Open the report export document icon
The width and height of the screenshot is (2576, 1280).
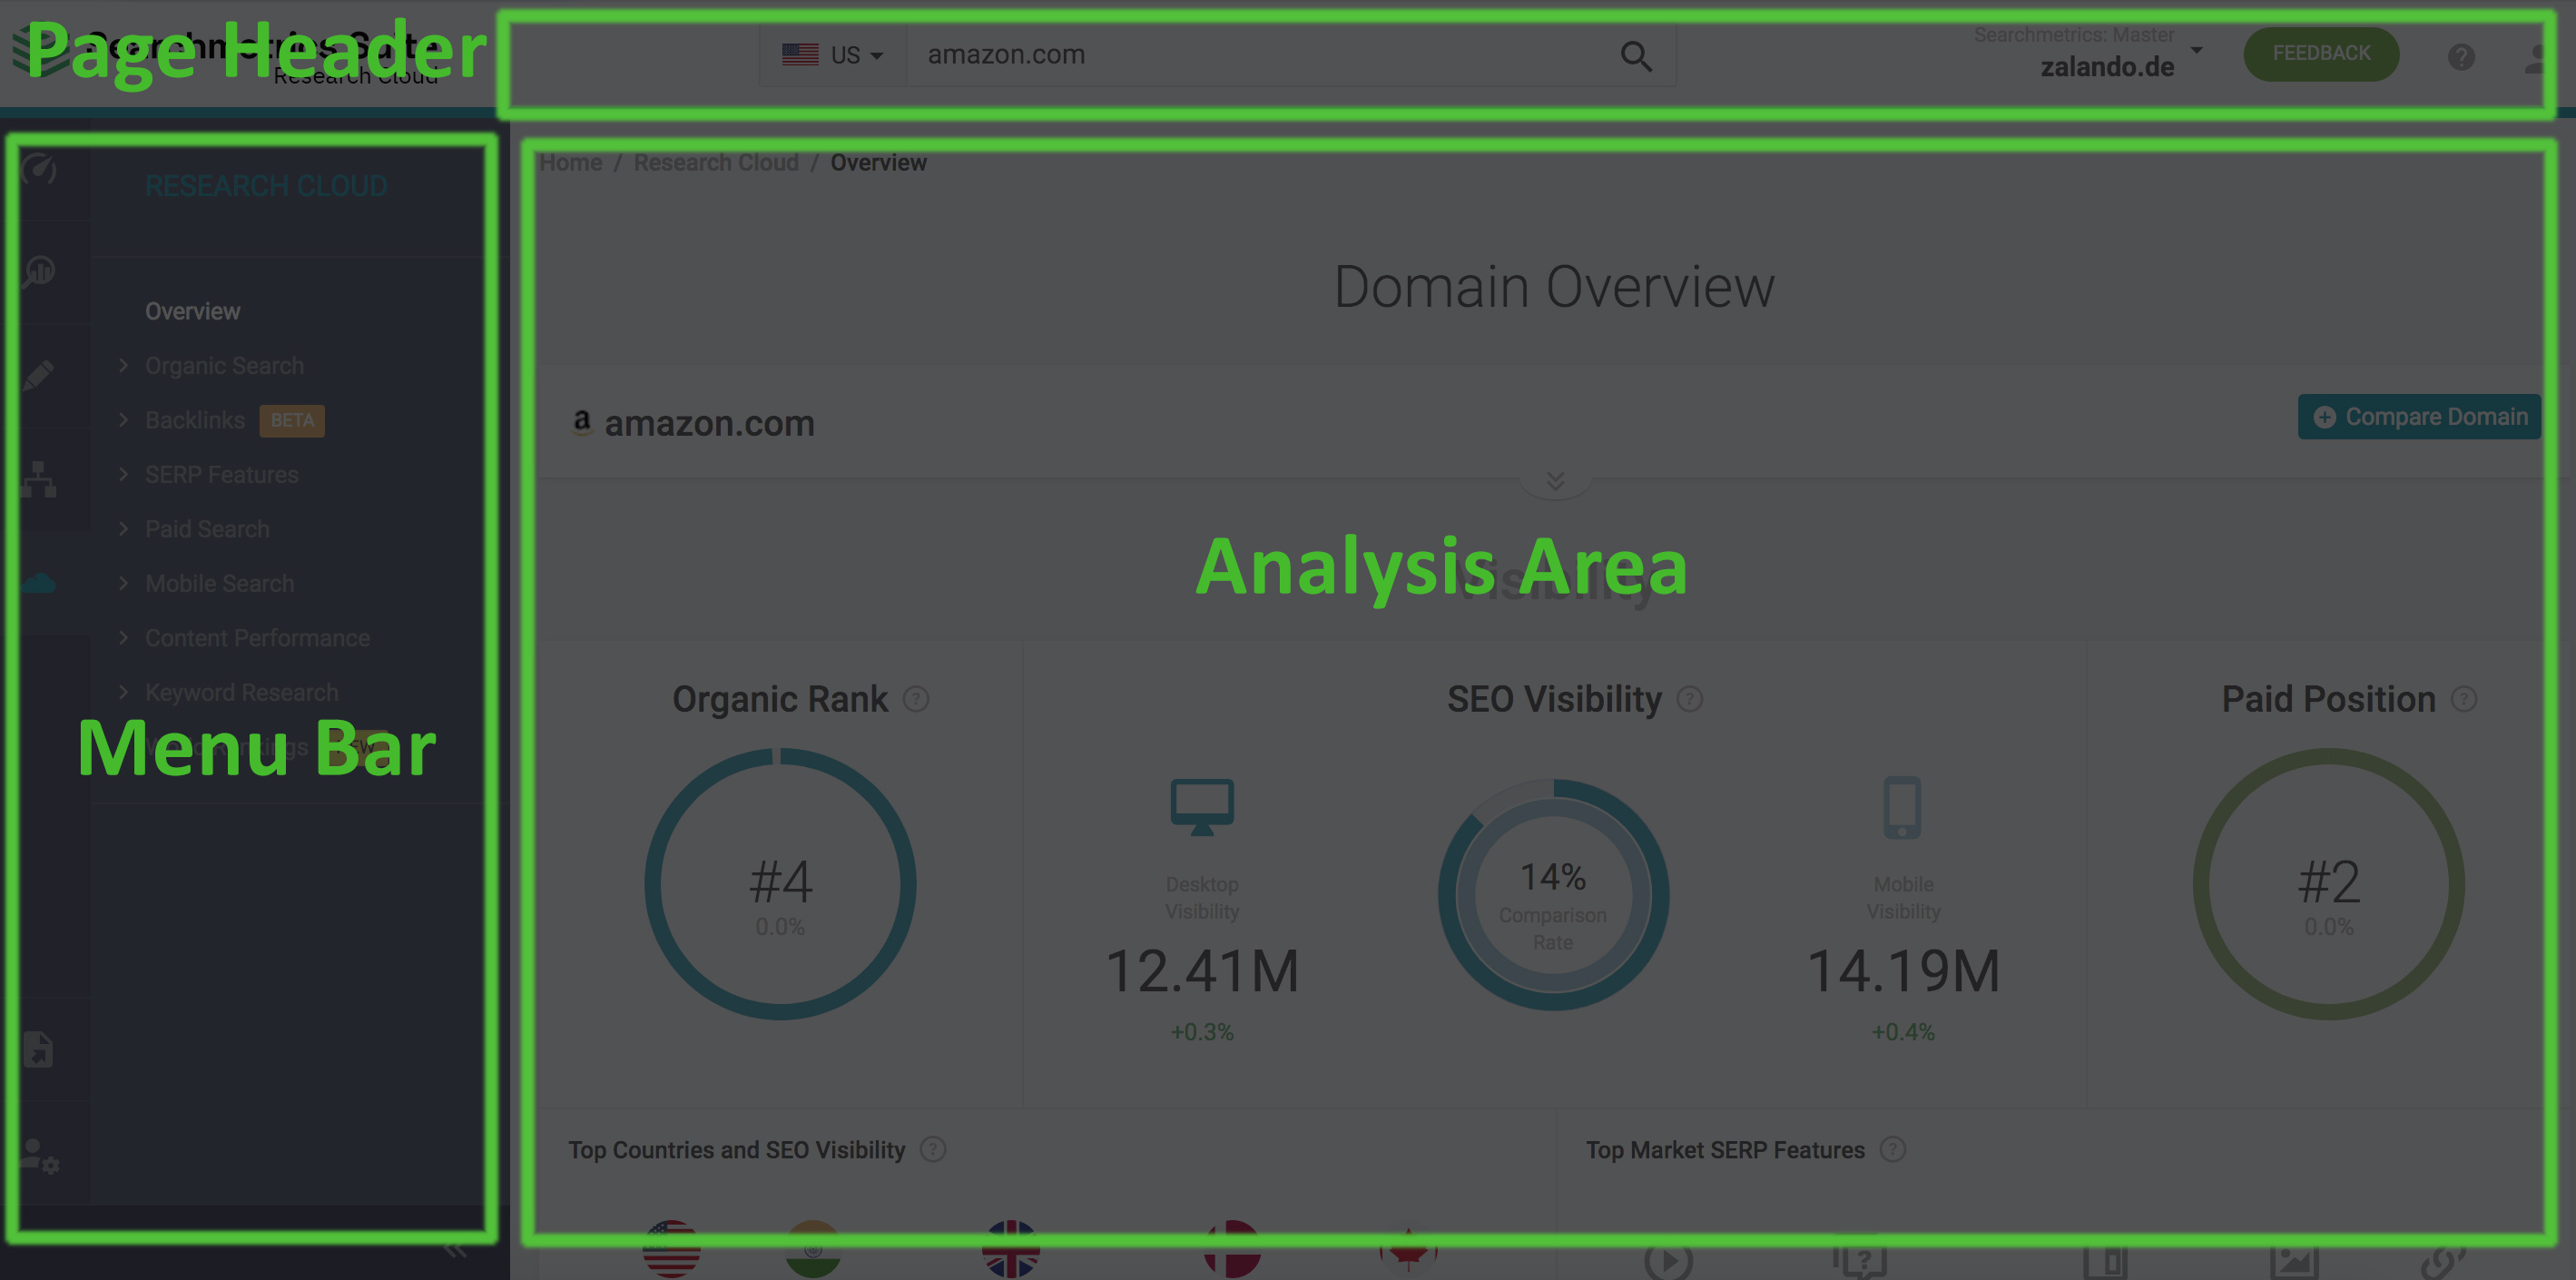coord(38,1050)
